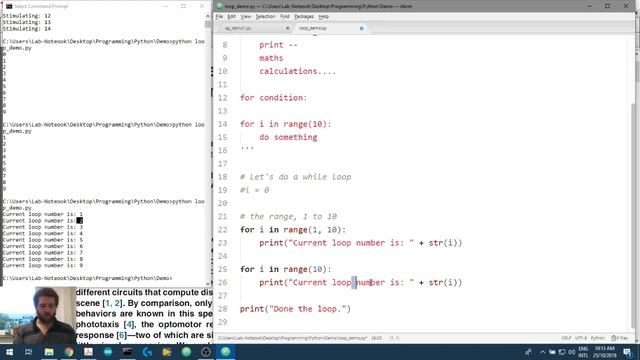Open the Windows Start menu
This screenshot has height=360, width=640.
point(9,352)
